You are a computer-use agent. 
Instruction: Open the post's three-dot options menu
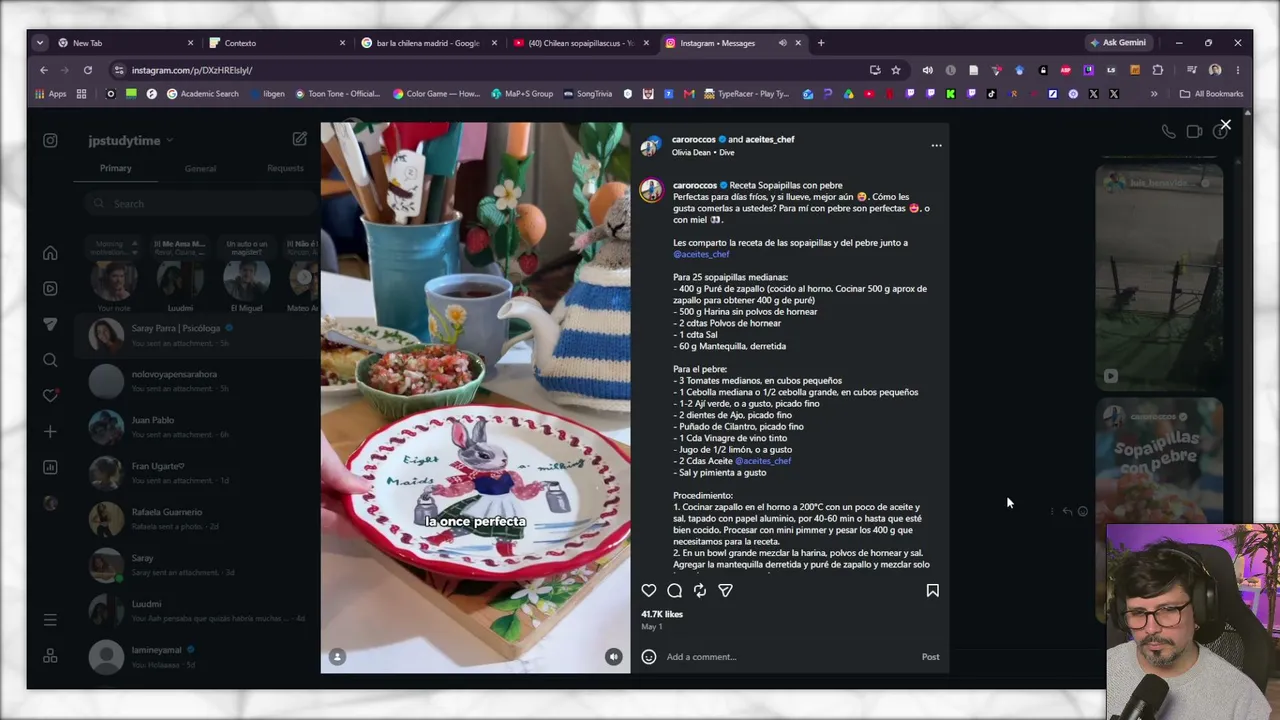[937, 146]
